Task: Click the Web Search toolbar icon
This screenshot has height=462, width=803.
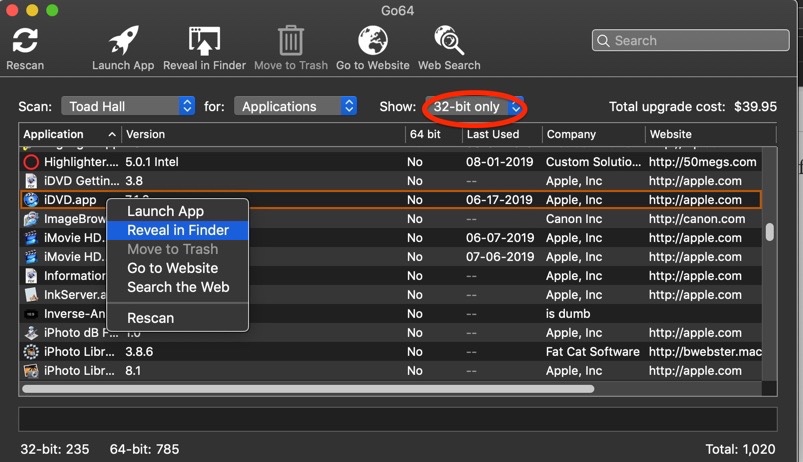Action: tap(449, 40)
